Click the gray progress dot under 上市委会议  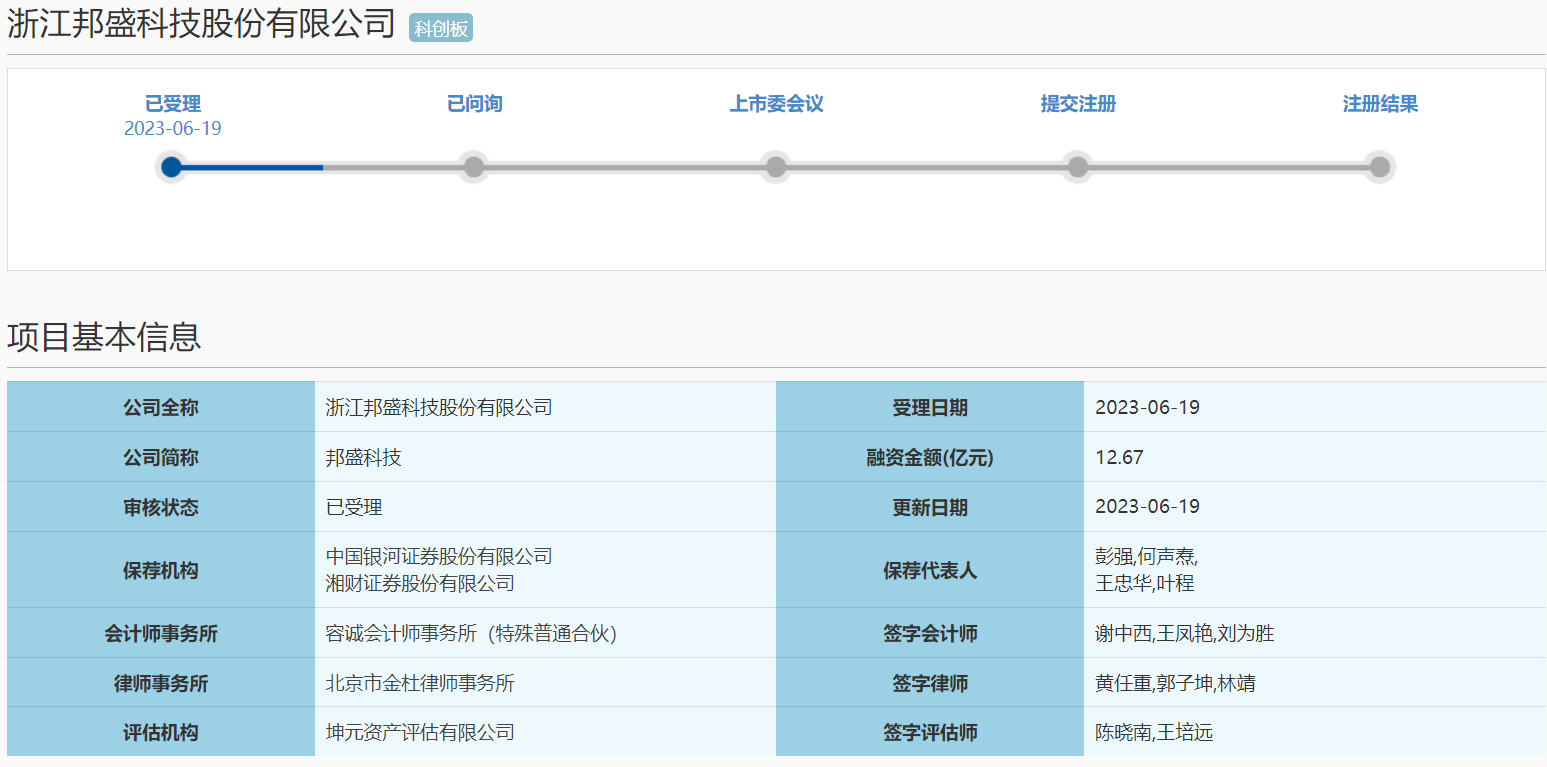776,167
